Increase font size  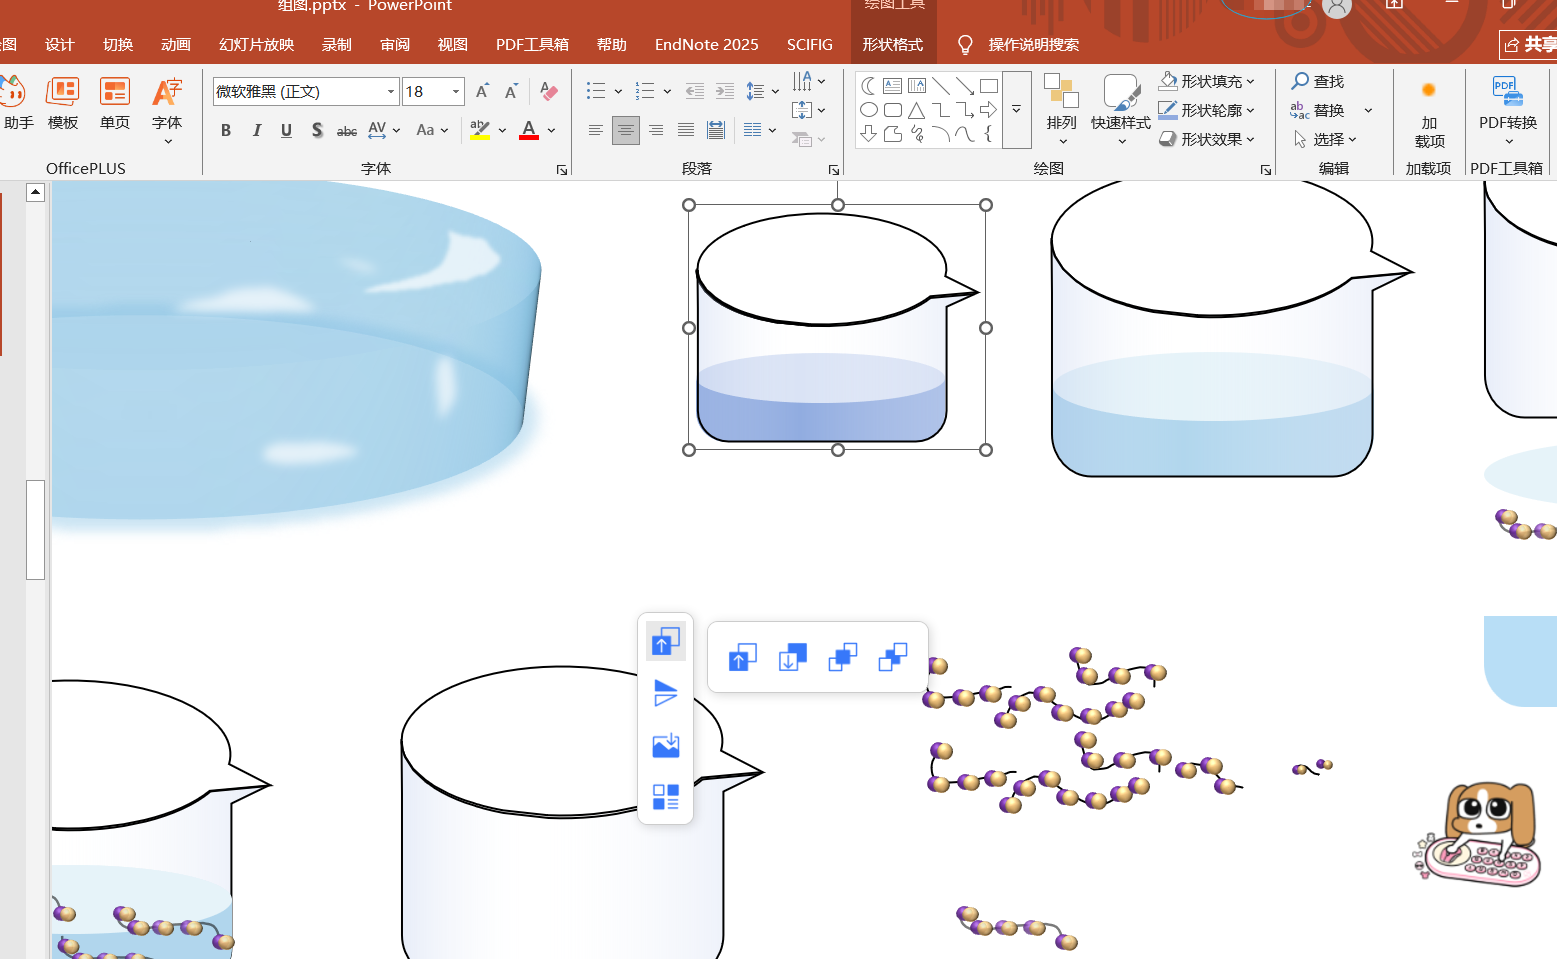tap(482, 91)
